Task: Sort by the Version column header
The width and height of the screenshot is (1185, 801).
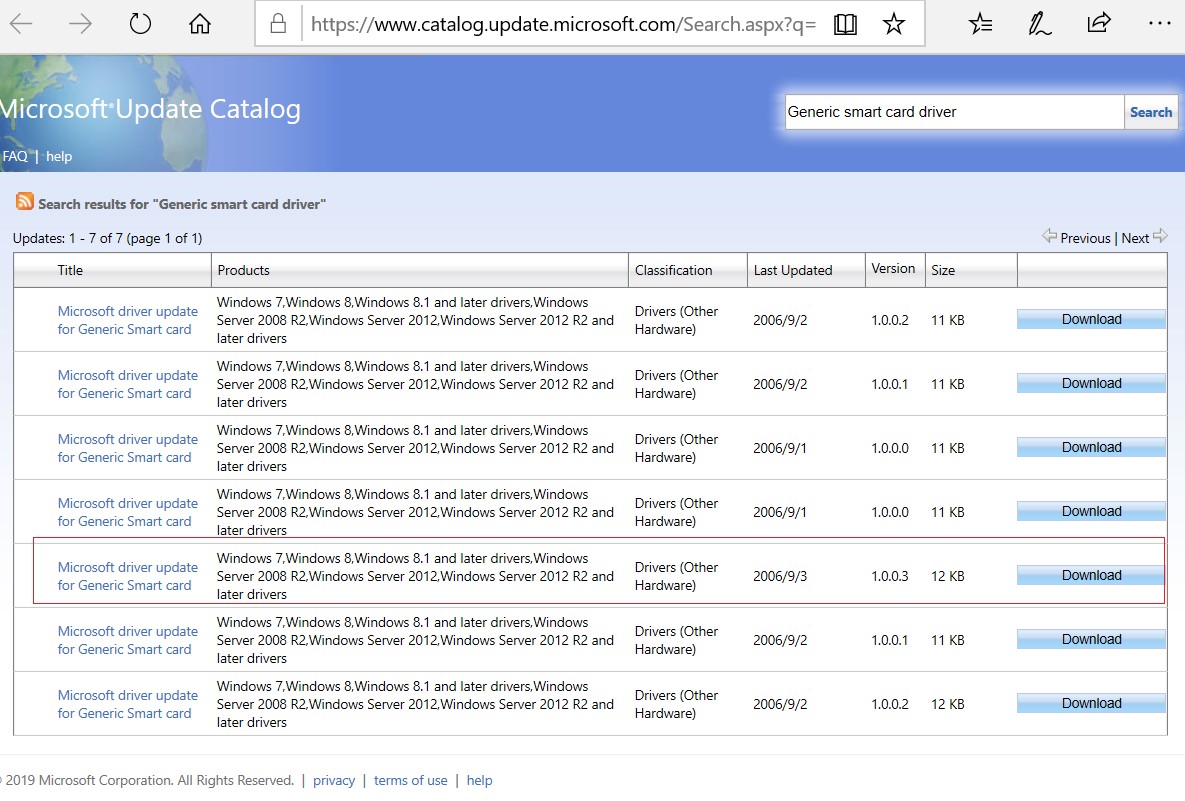Action: tap(893, 268)
